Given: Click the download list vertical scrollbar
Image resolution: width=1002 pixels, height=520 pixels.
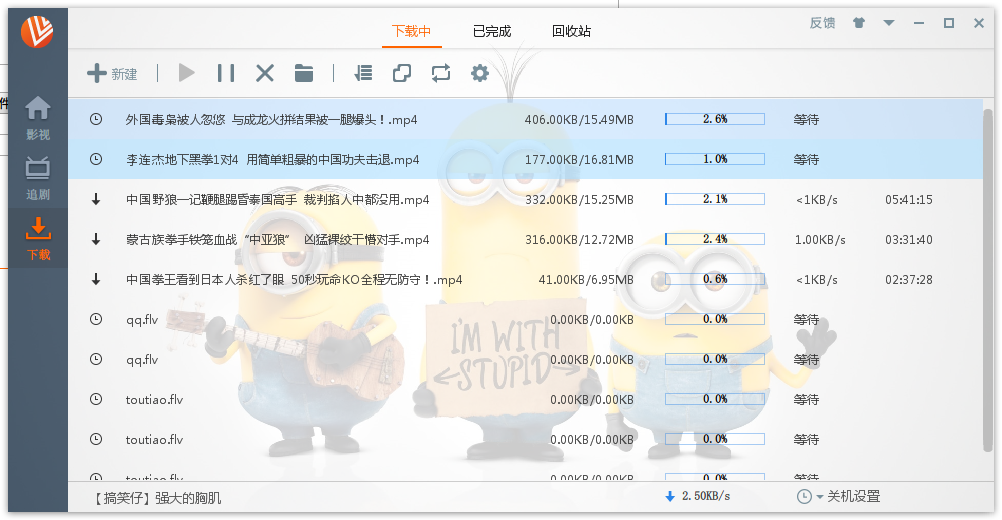Looking at the screenshot, I should click(x=988, y=280).
